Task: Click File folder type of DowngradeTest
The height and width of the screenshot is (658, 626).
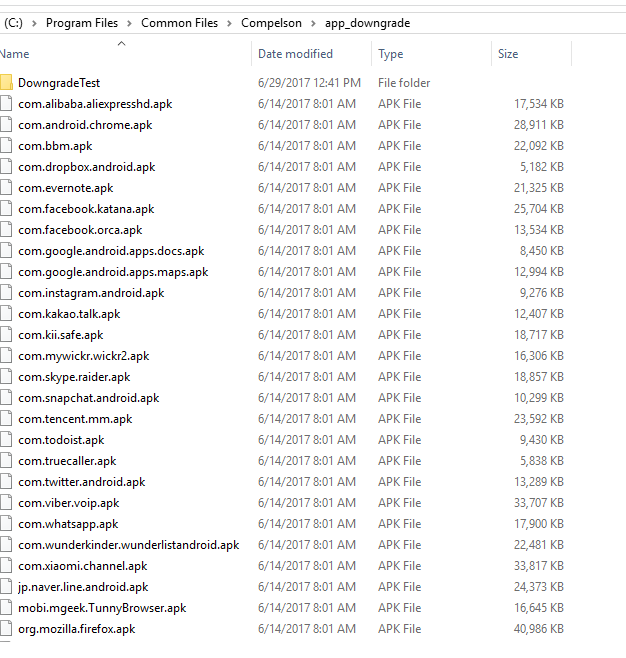Action: point(404,83)
